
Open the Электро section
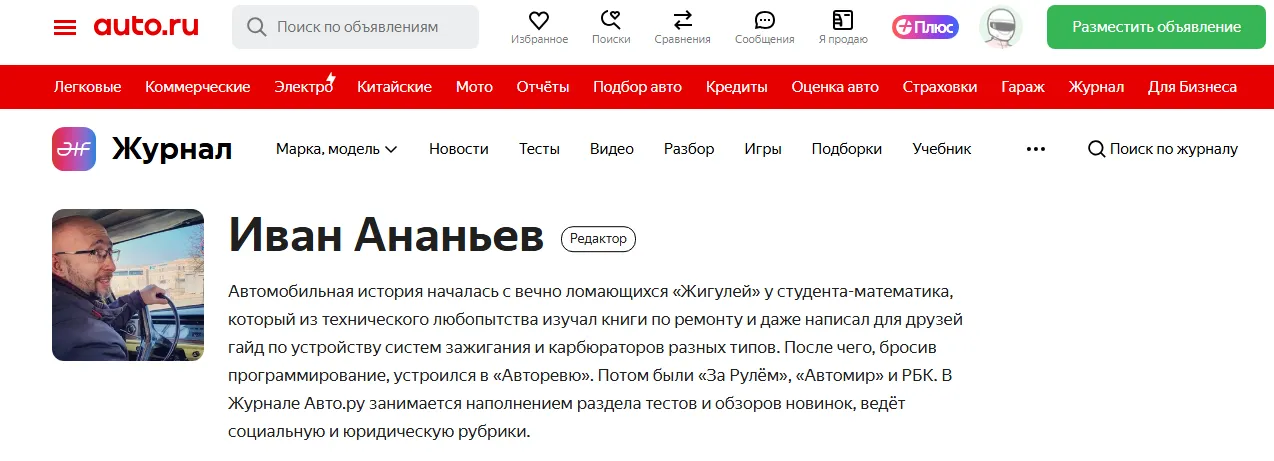305,86
